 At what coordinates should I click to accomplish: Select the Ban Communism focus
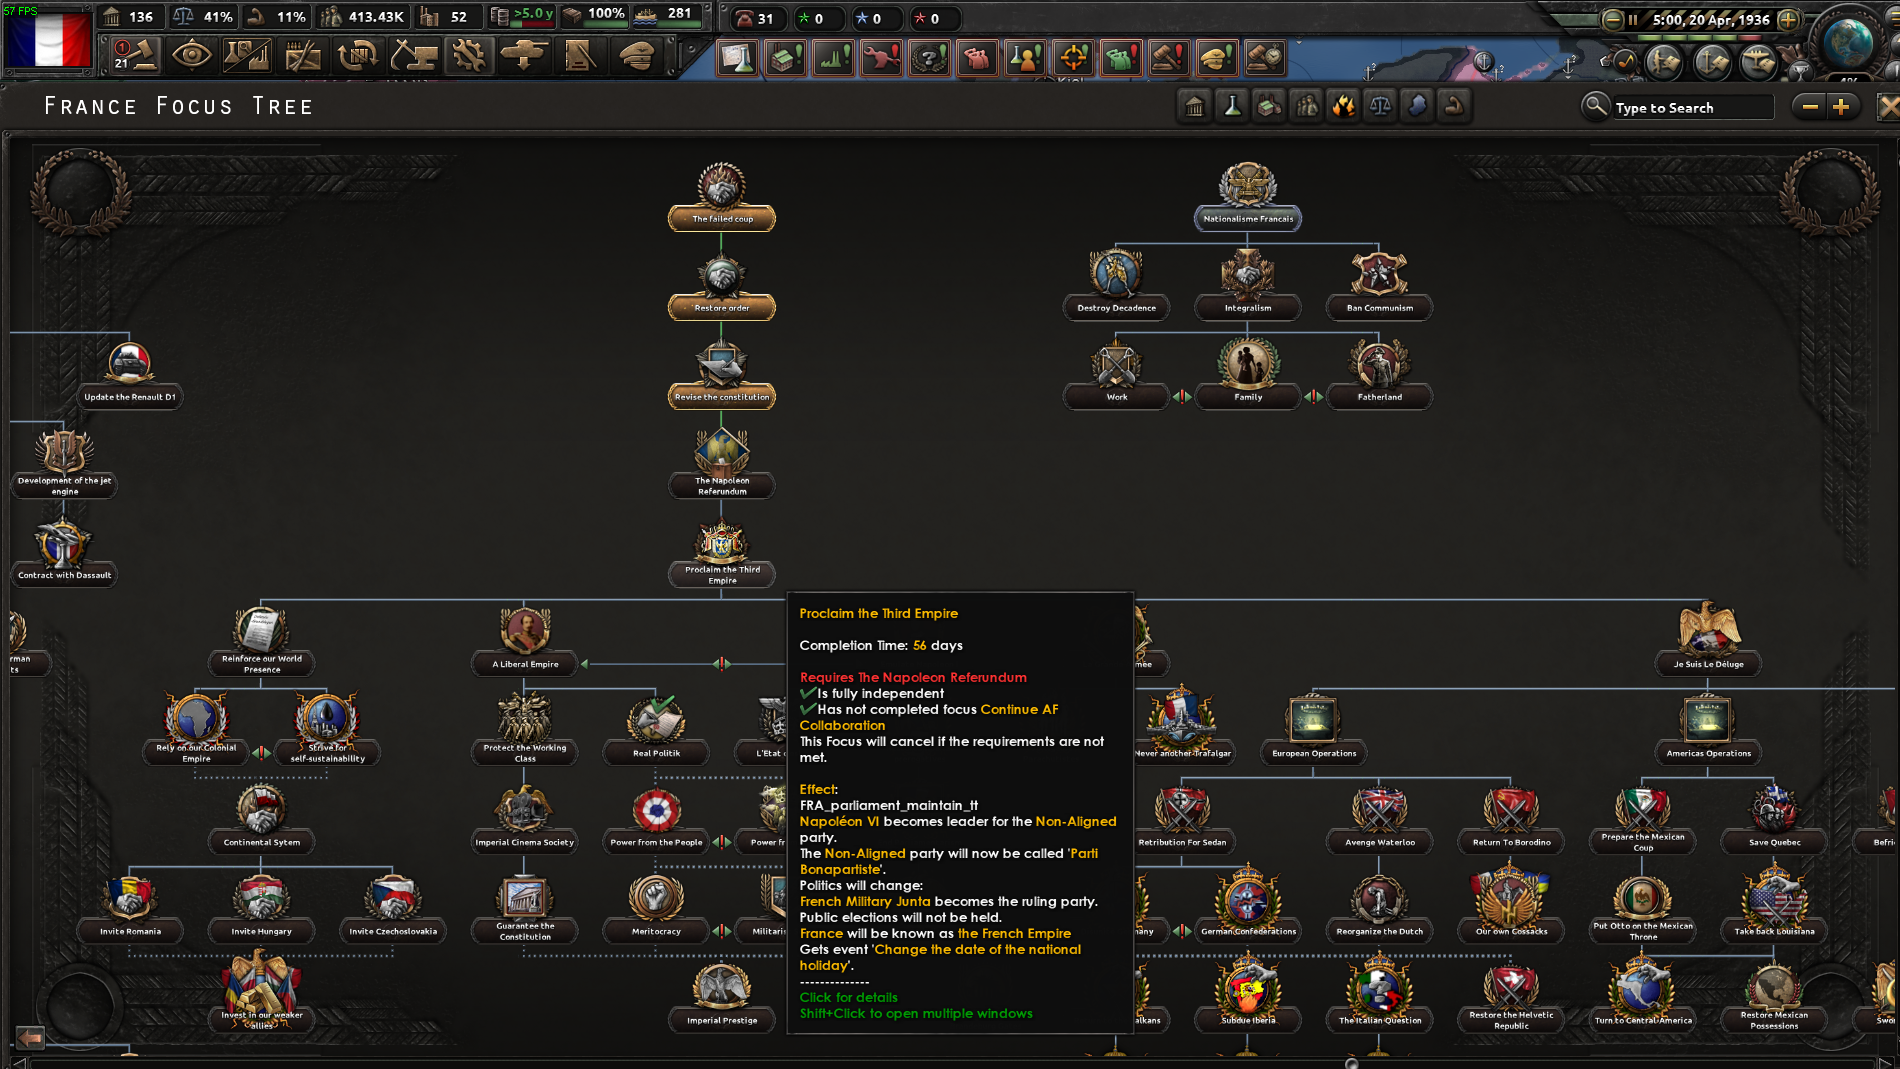click(x=1379, y=287)
